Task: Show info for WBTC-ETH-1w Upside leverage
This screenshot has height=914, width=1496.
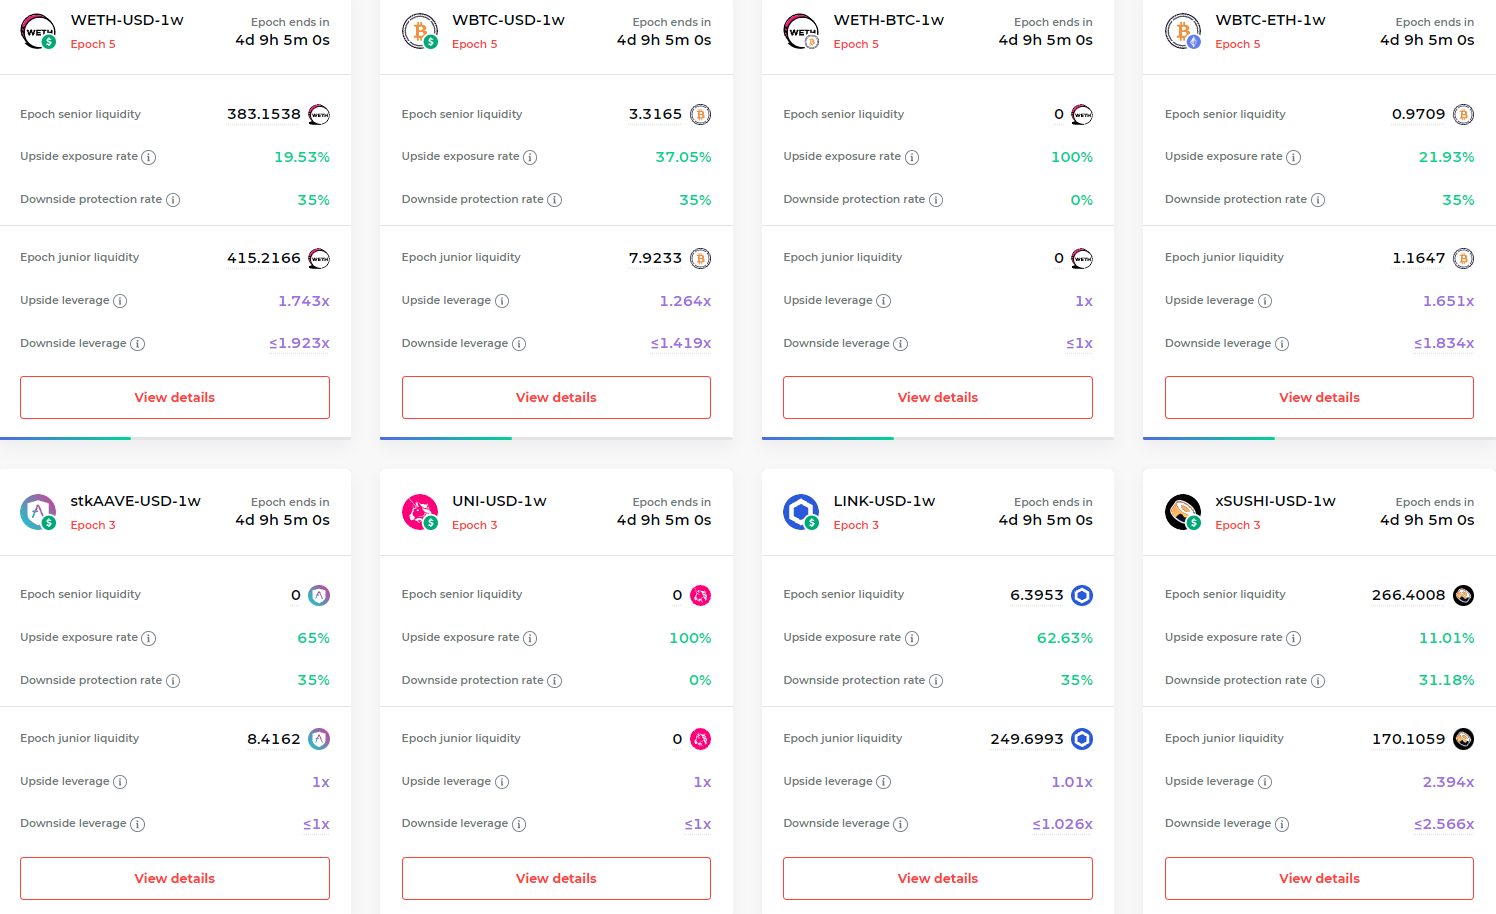Action: pos(1265,301)
